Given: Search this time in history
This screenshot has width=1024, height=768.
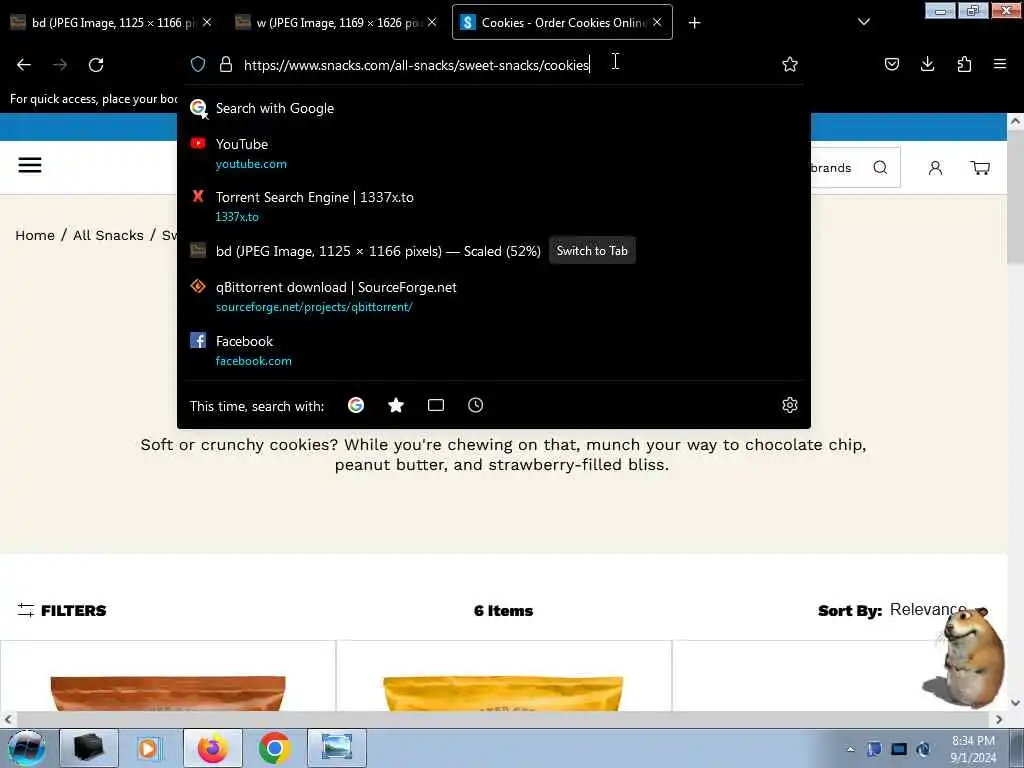Looking at the screenshot, I should click(475, 406).
